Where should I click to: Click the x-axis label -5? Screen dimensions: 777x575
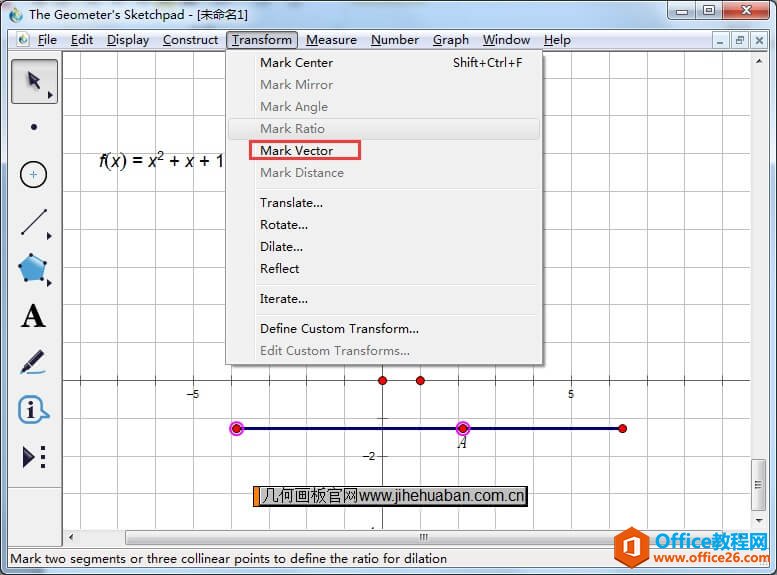point(193,394)
